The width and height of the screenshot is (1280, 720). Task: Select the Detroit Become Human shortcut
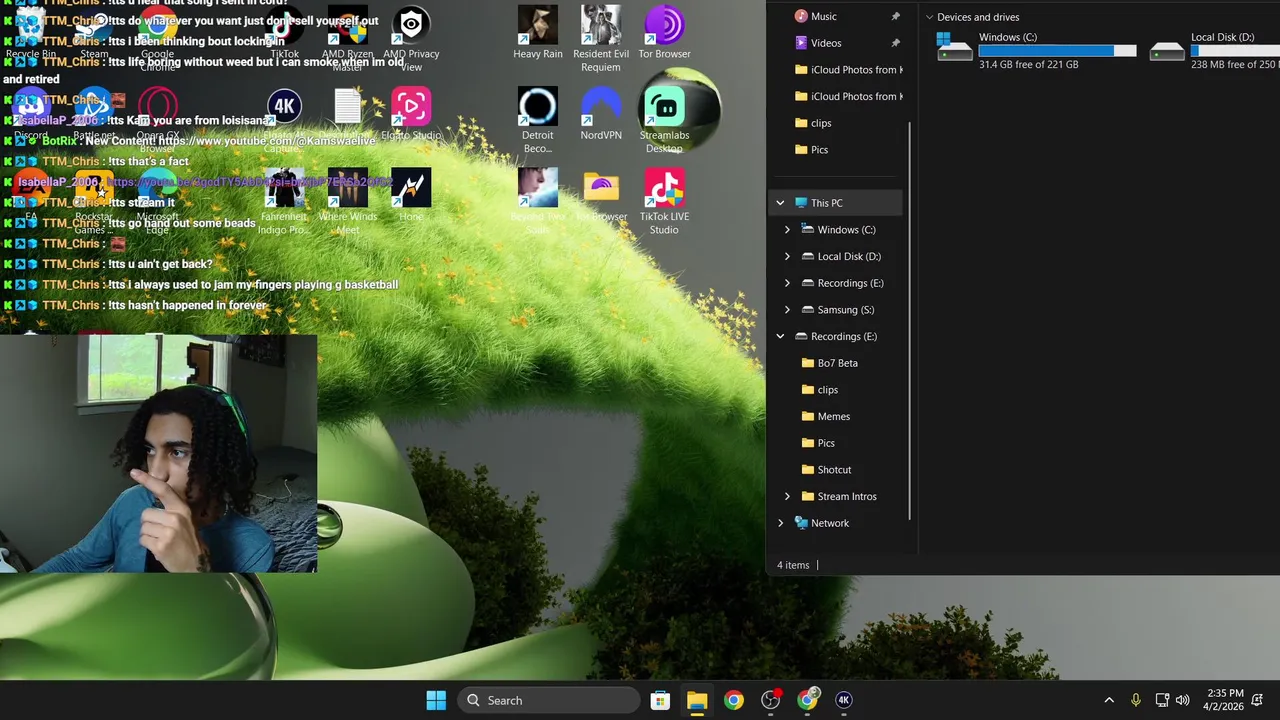pyautogui.click(x=538, y=120)
